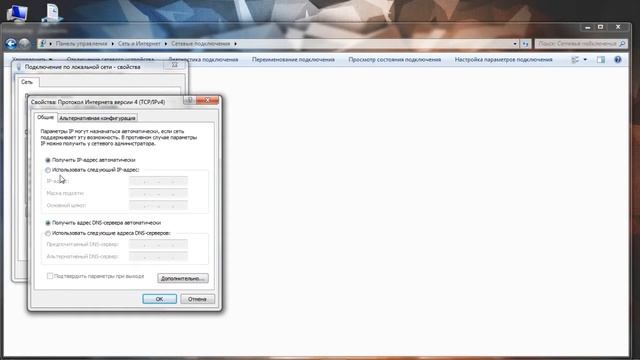The height and width of the screenshot is (360, 640).
Task: Maximize the Network Connections window
Action: 600,27
